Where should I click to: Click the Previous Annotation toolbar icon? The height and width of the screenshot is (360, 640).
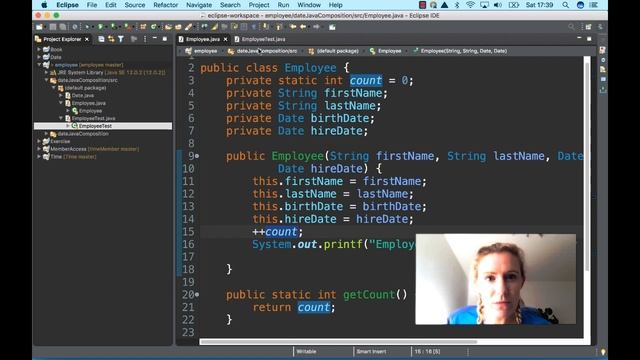click(x=279, y=27)
